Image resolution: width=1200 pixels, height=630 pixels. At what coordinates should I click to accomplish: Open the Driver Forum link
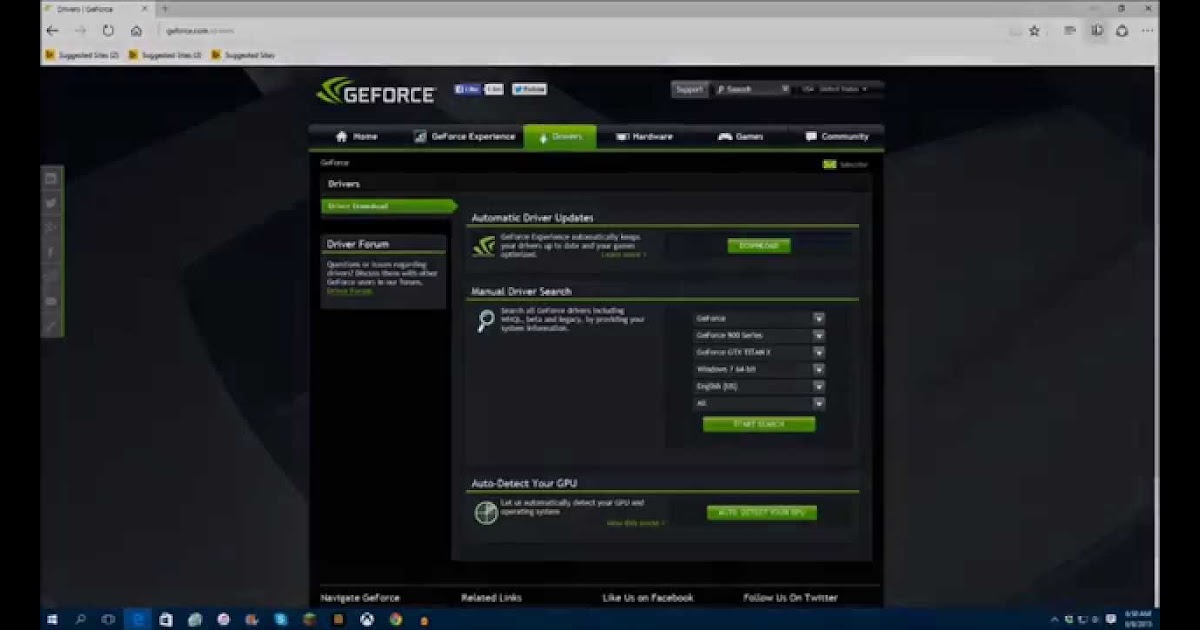tap(349, 290)
